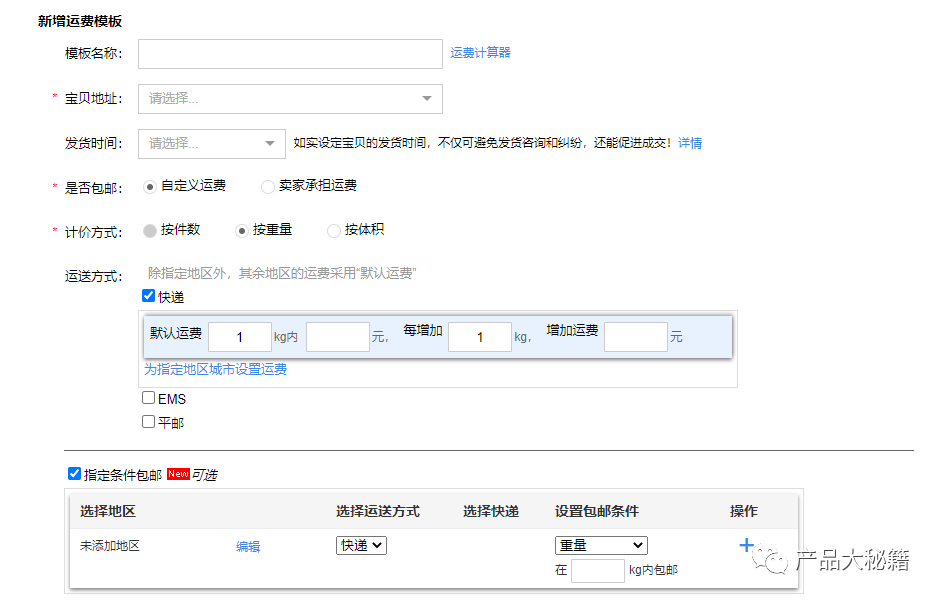This screenshot has height=601, width=940.
Task: Click 为指定地区城市设置运费 link
Action: 215,370
